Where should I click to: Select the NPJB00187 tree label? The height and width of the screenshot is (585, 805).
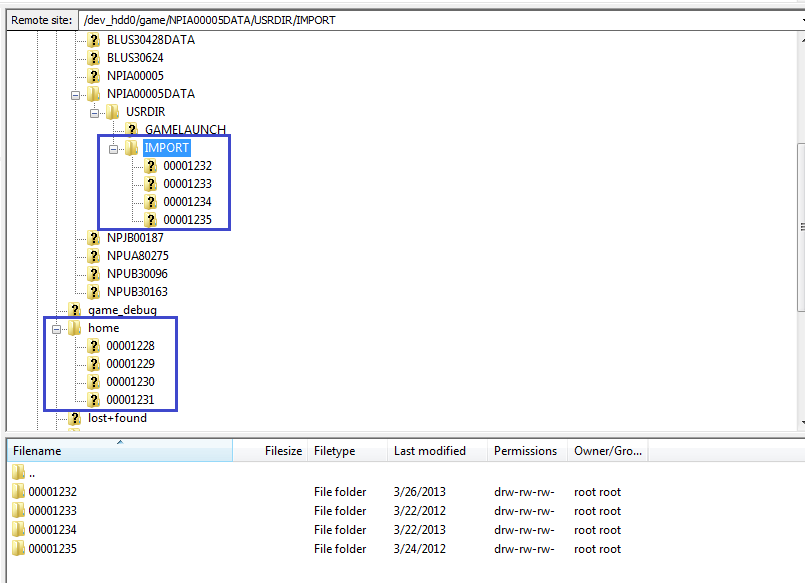point(135,238)
